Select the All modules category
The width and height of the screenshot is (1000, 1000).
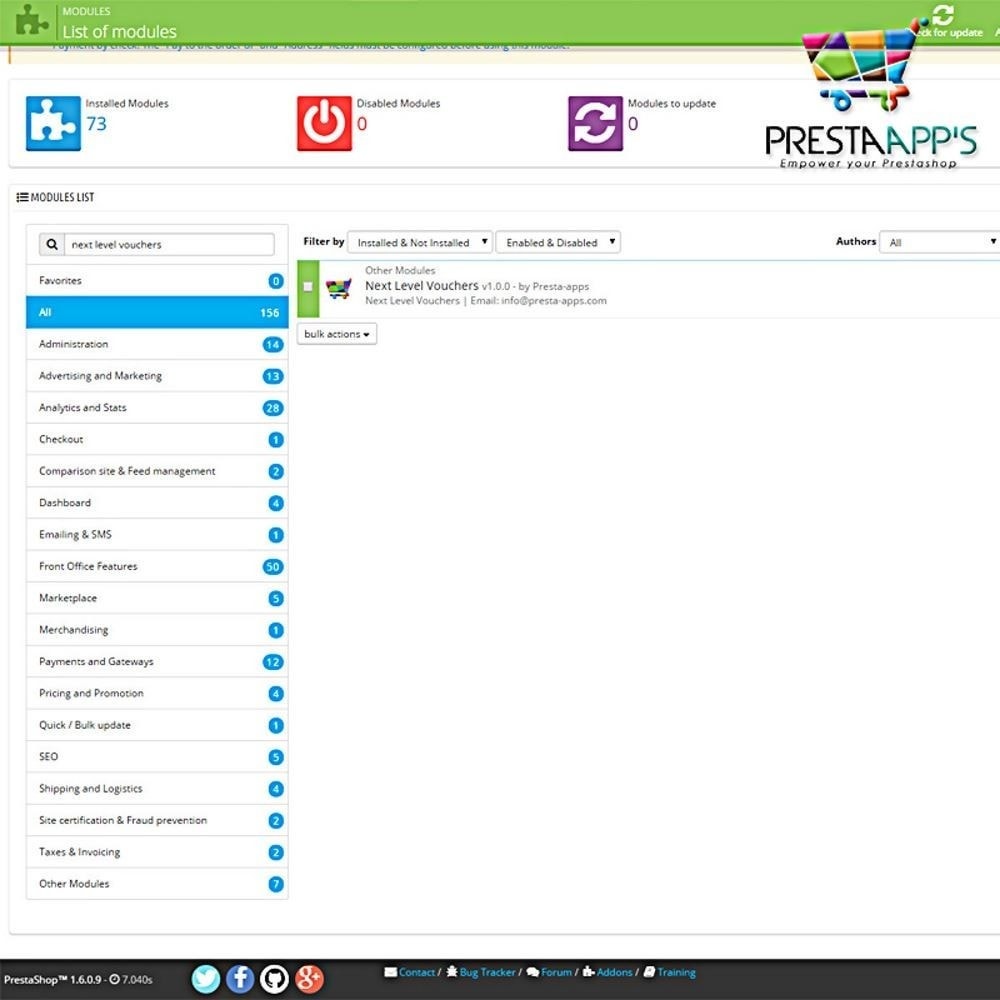point(157,312)
